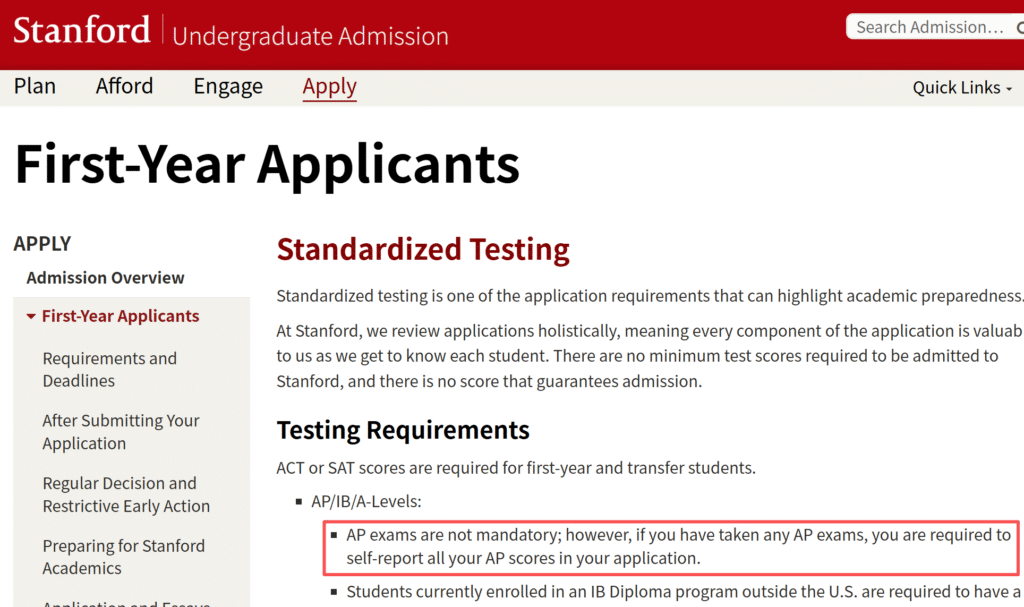Click the highlighted AP exams bullet text
Screen dimensions: 1024x607
point(678,546)
